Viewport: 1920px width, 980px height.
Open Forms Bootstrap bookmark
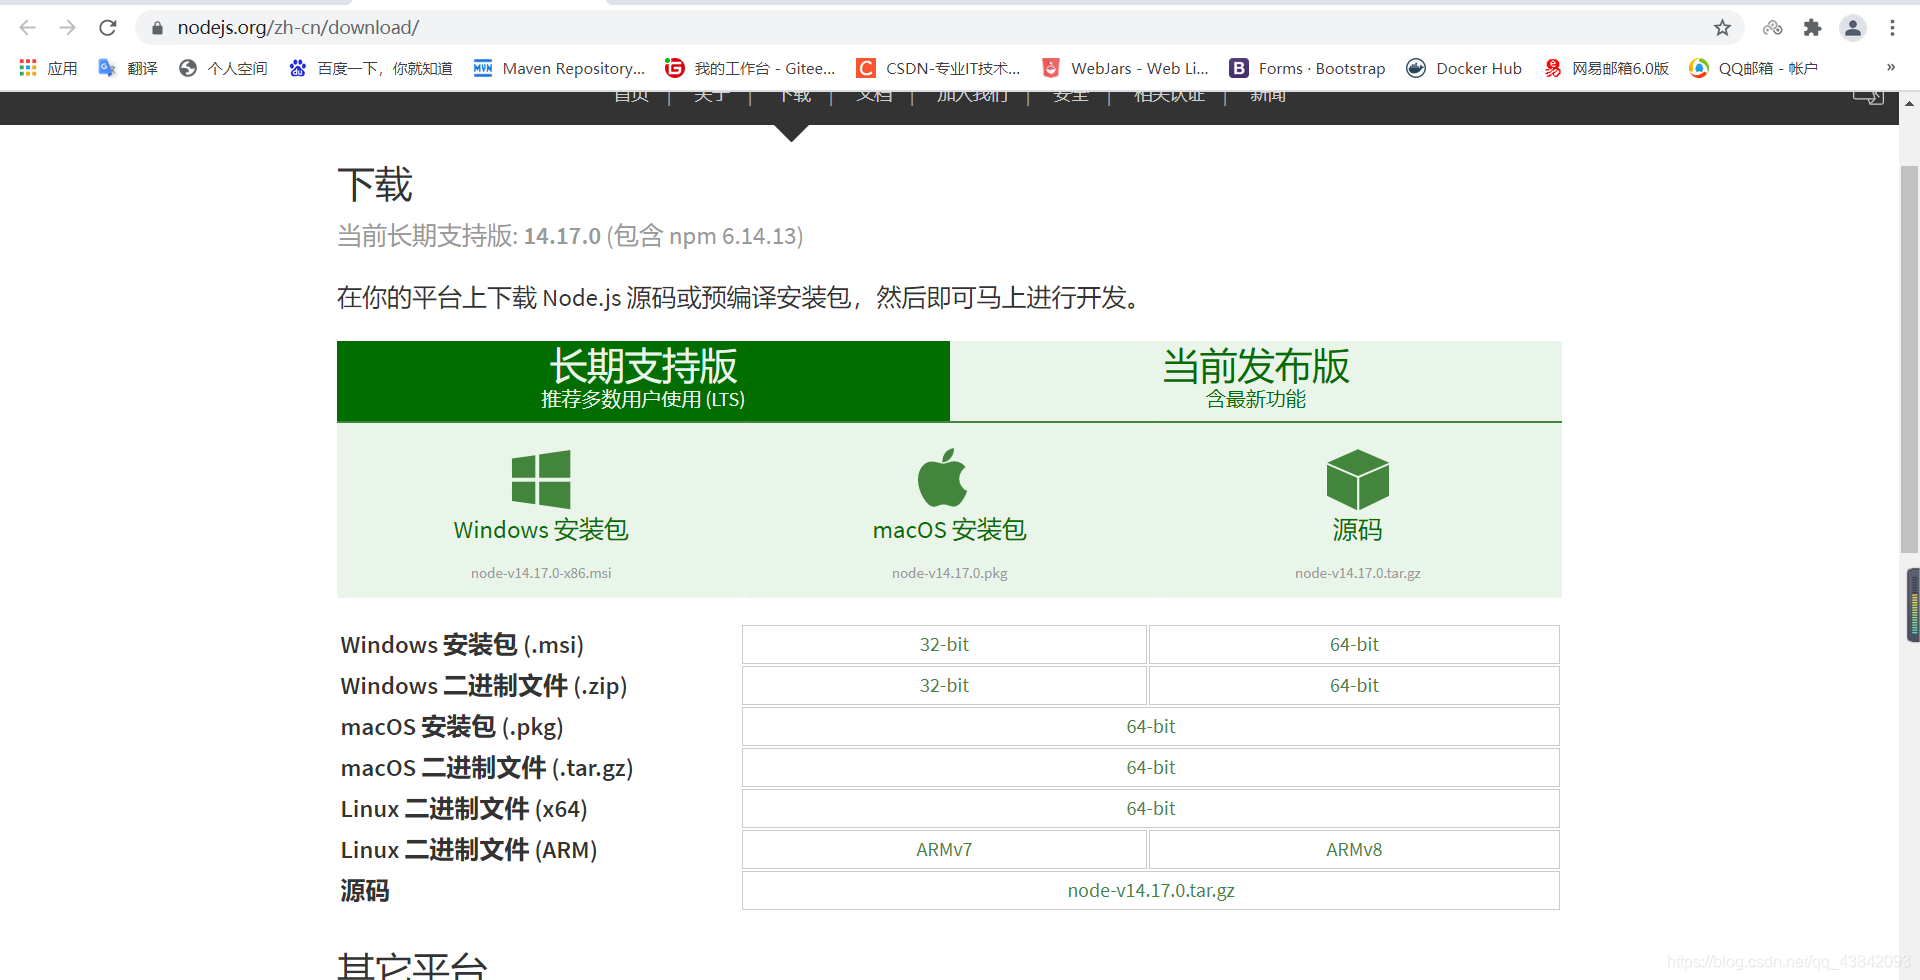[x=1307, y=68]
